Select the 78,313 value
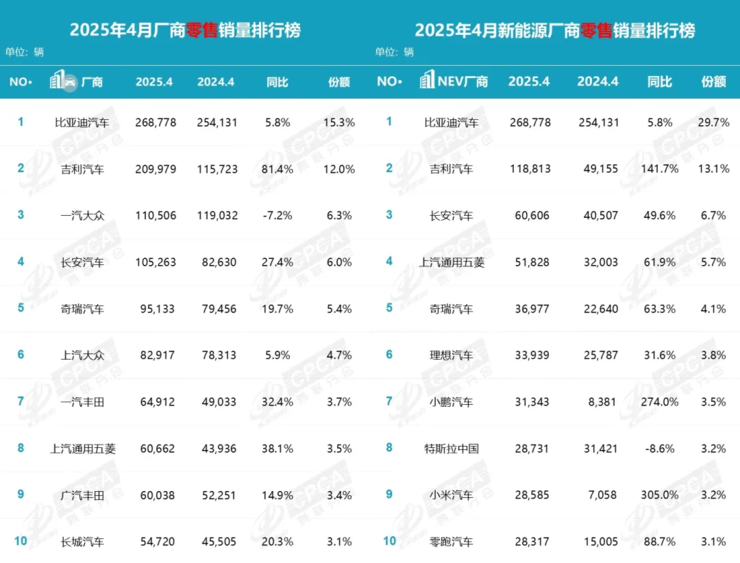Image resolution: width=740 pixels, height=563 pixels. (219, 355)
